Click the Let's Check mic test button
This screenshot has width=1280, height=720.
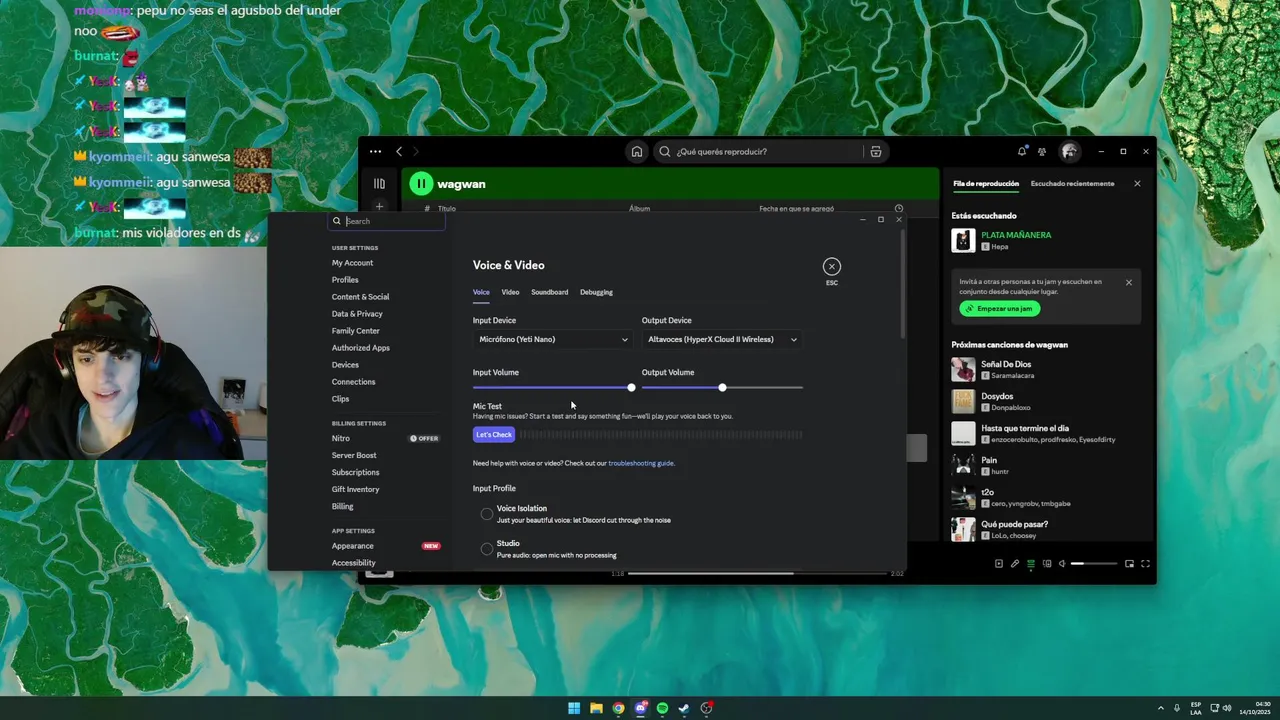coord(494,434)
